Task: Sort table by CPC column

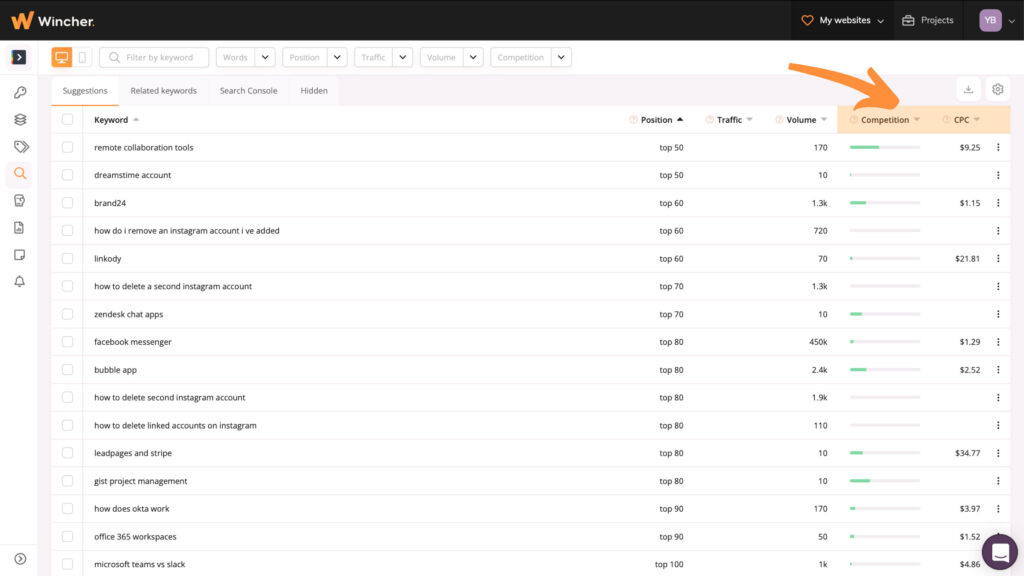Action: click(x=961, y=120)
